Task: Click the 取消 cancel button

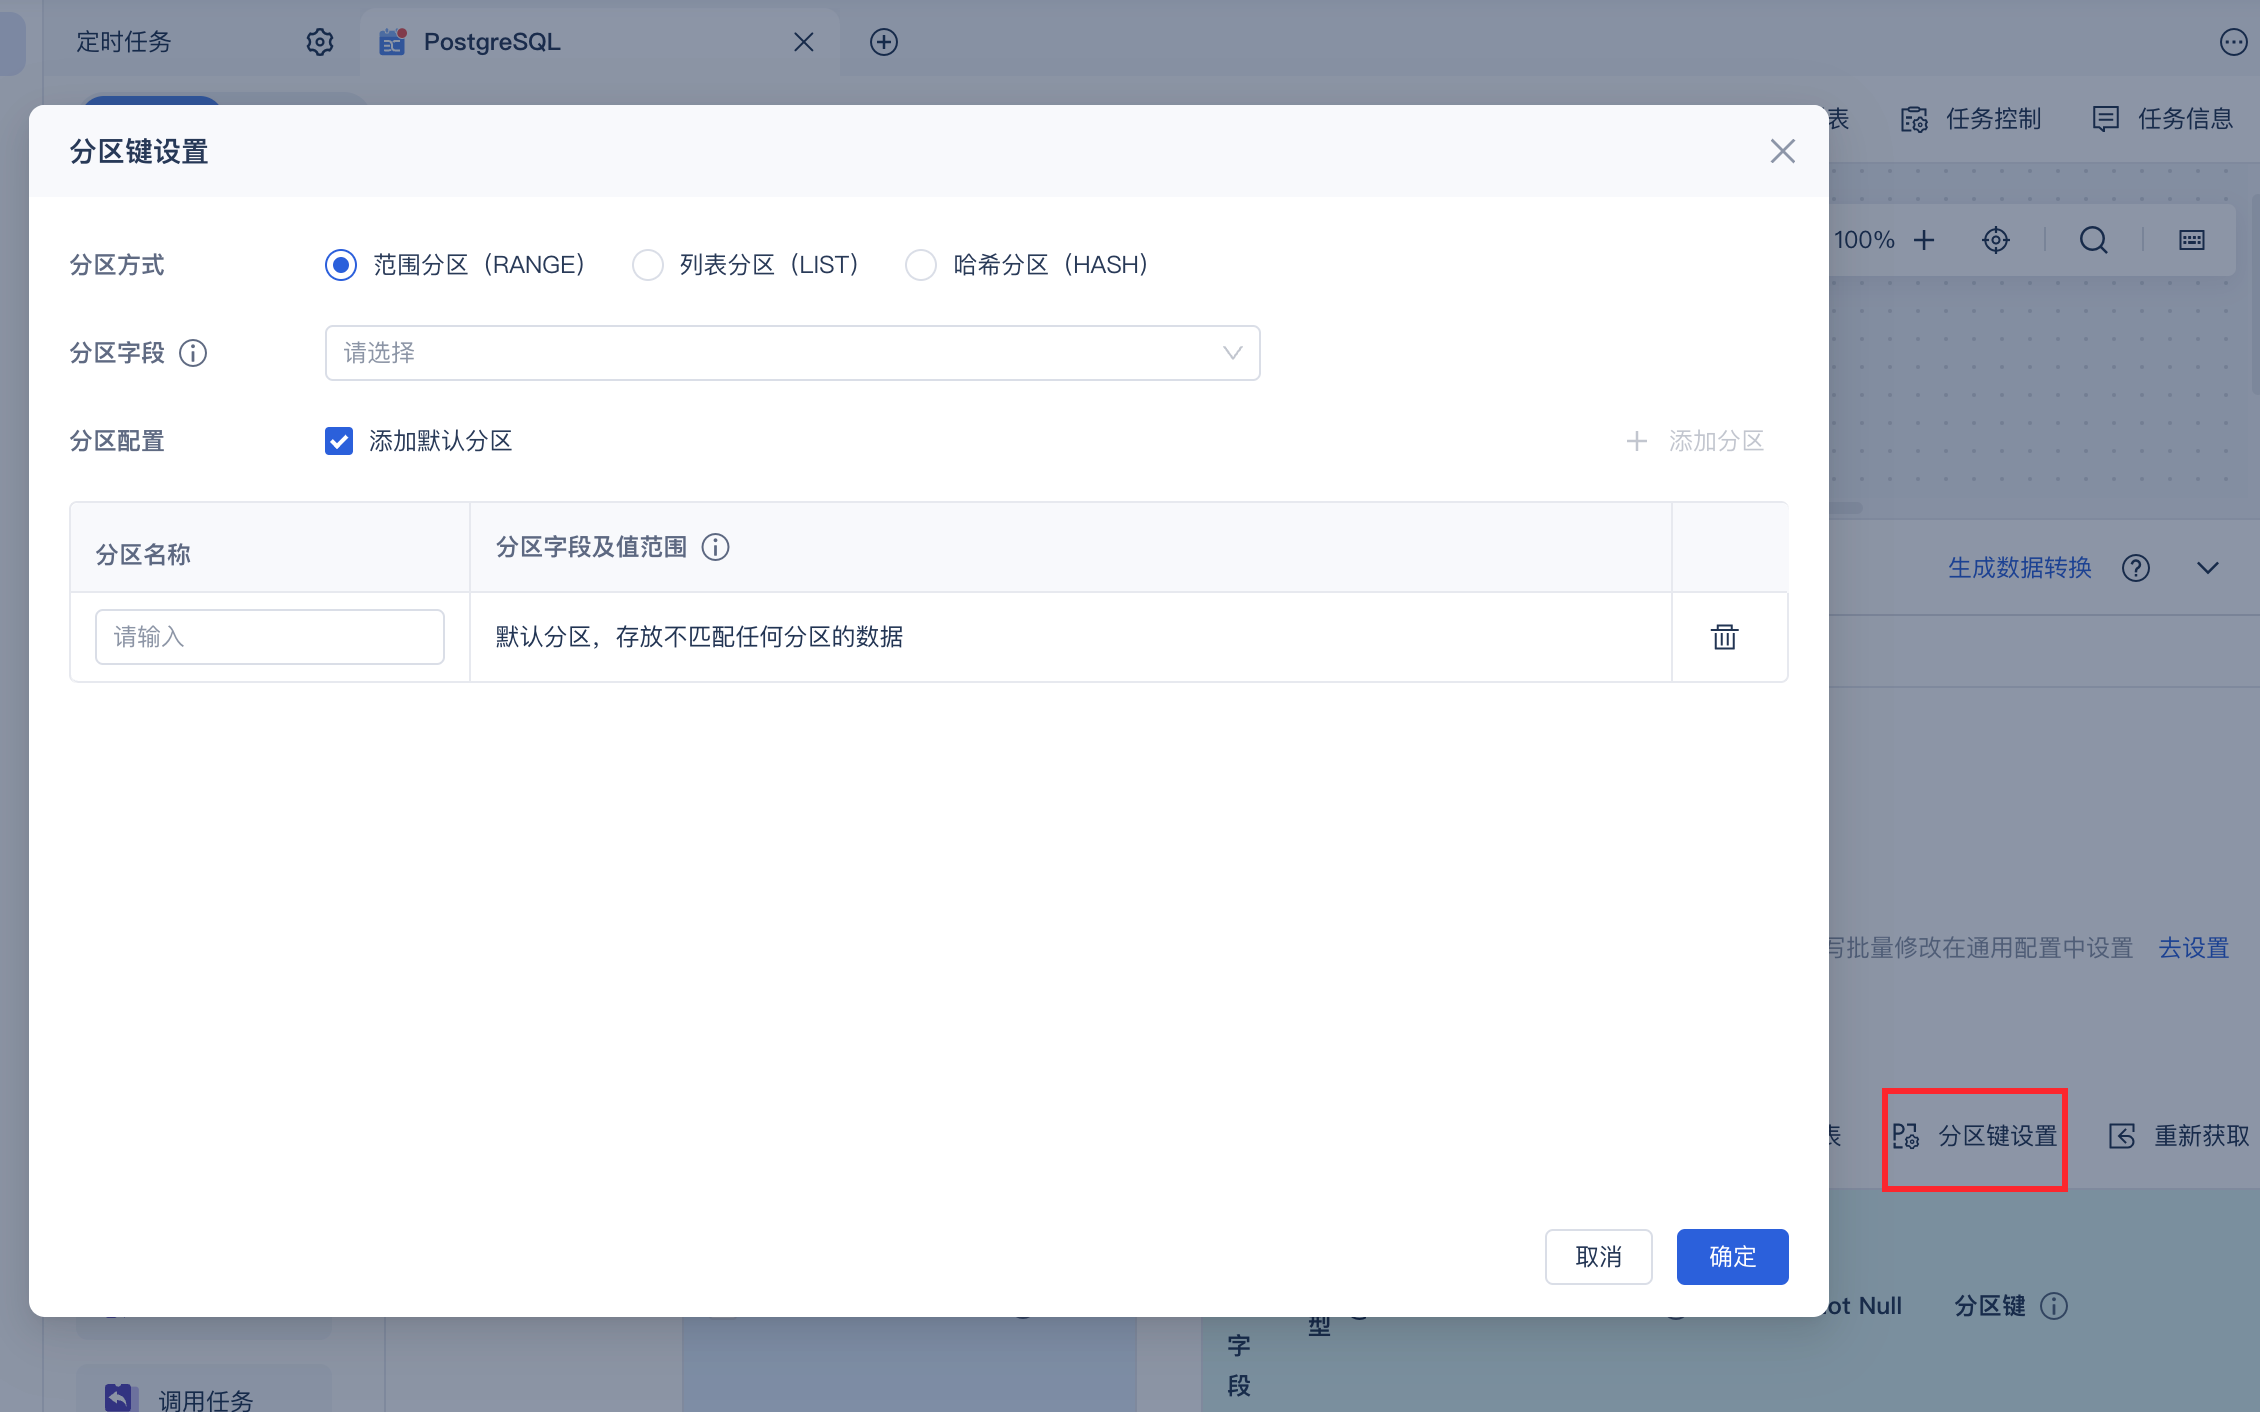Action: point(1597,1257)
